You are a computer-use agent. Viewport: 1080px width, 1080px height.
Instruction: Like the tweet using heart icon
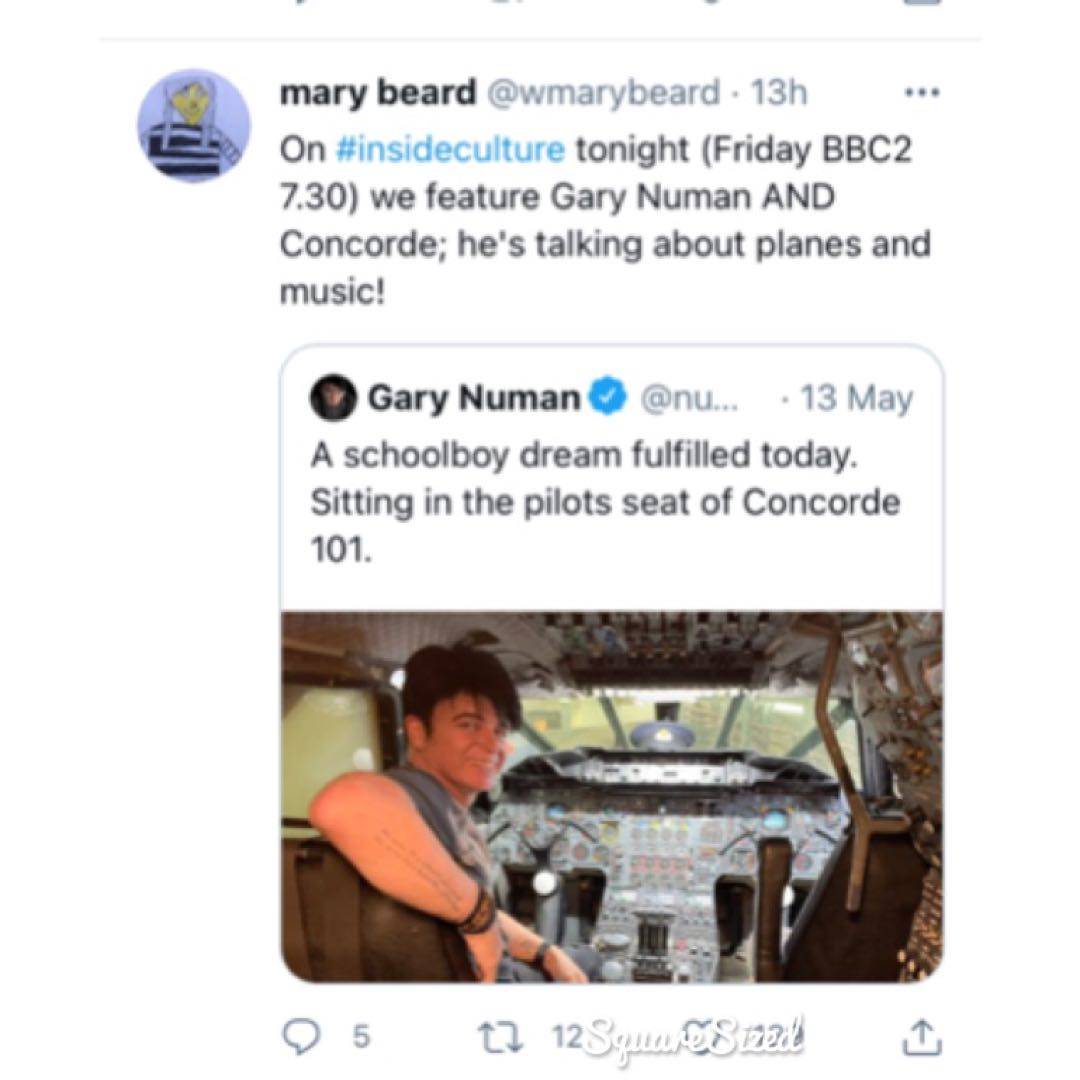click(x=700, y=1037)
